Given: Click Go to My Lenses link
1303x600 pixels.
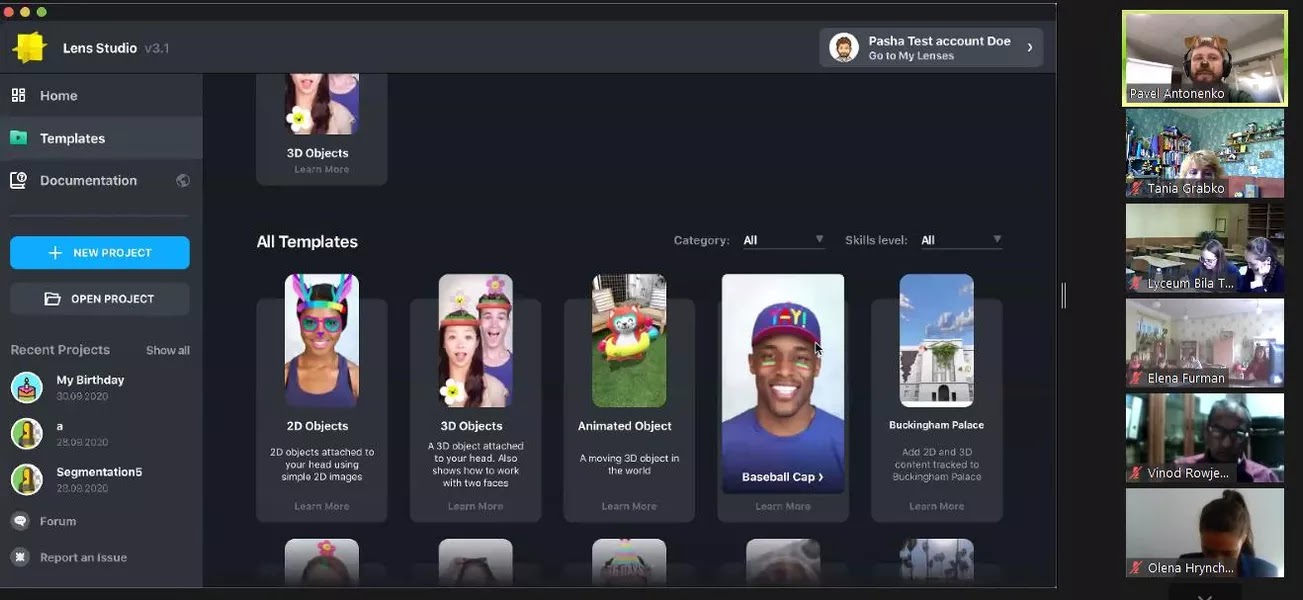Looking at the screenshot, I should (x=911, y=56).
